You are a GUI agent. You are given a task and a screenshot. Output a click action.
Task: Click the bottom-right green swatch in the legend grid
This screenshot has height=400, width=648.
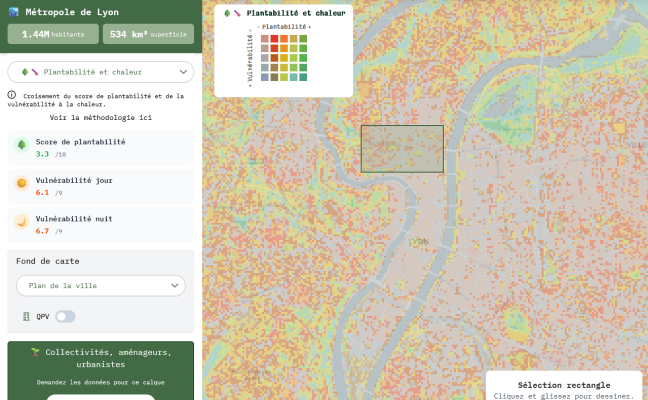point(303,77)
